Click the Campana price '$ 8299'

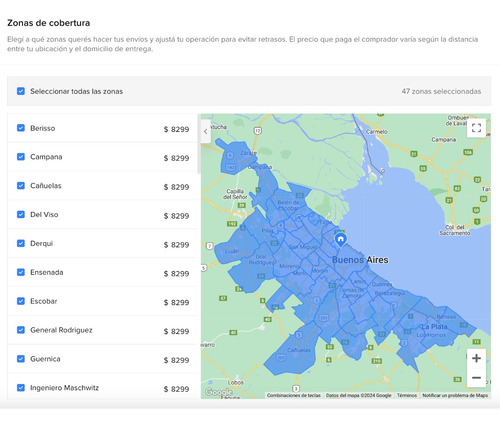(176, 158)
